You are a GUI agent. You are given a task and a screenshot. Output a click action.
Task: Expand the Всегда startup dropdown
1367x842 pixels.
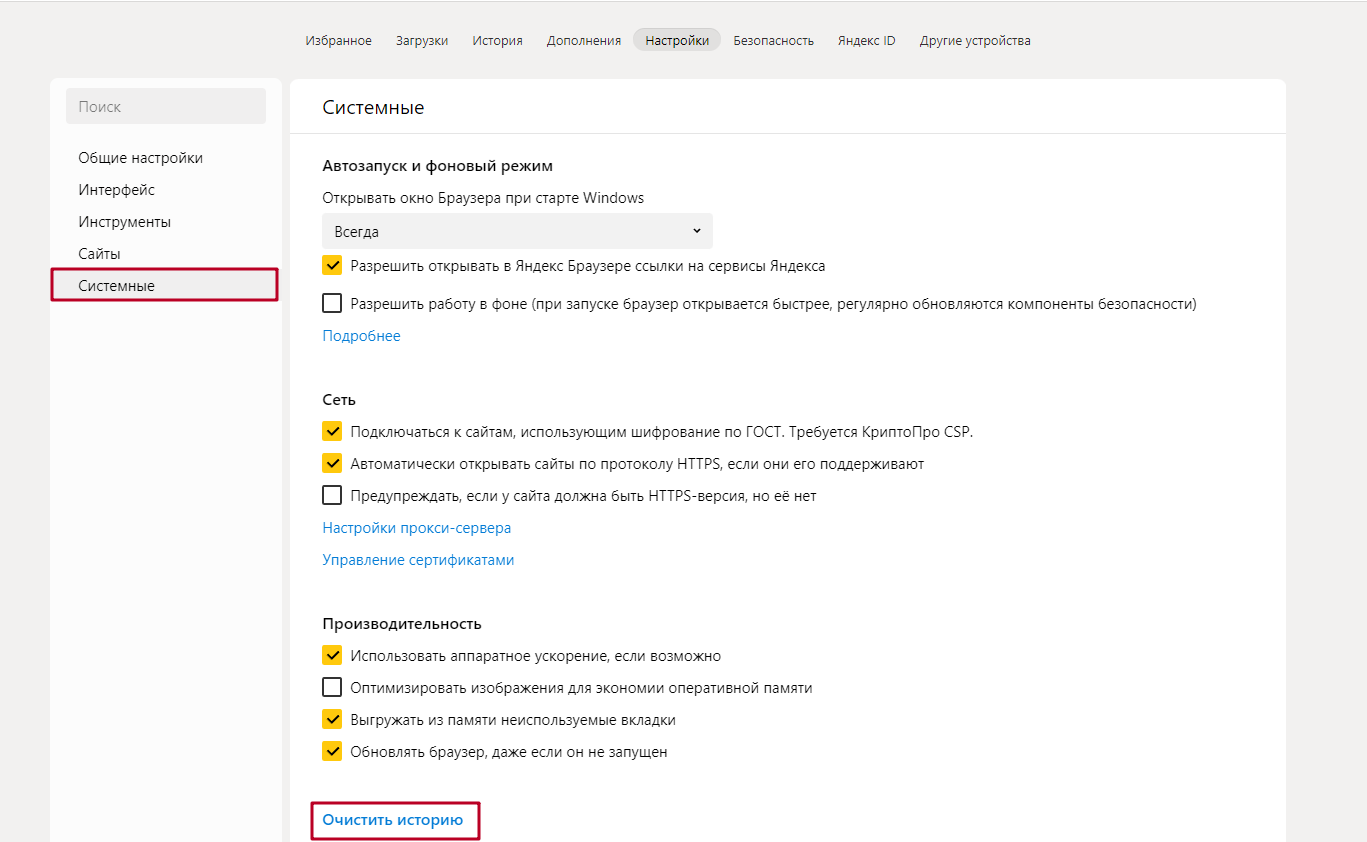click(x=517, y=231)
